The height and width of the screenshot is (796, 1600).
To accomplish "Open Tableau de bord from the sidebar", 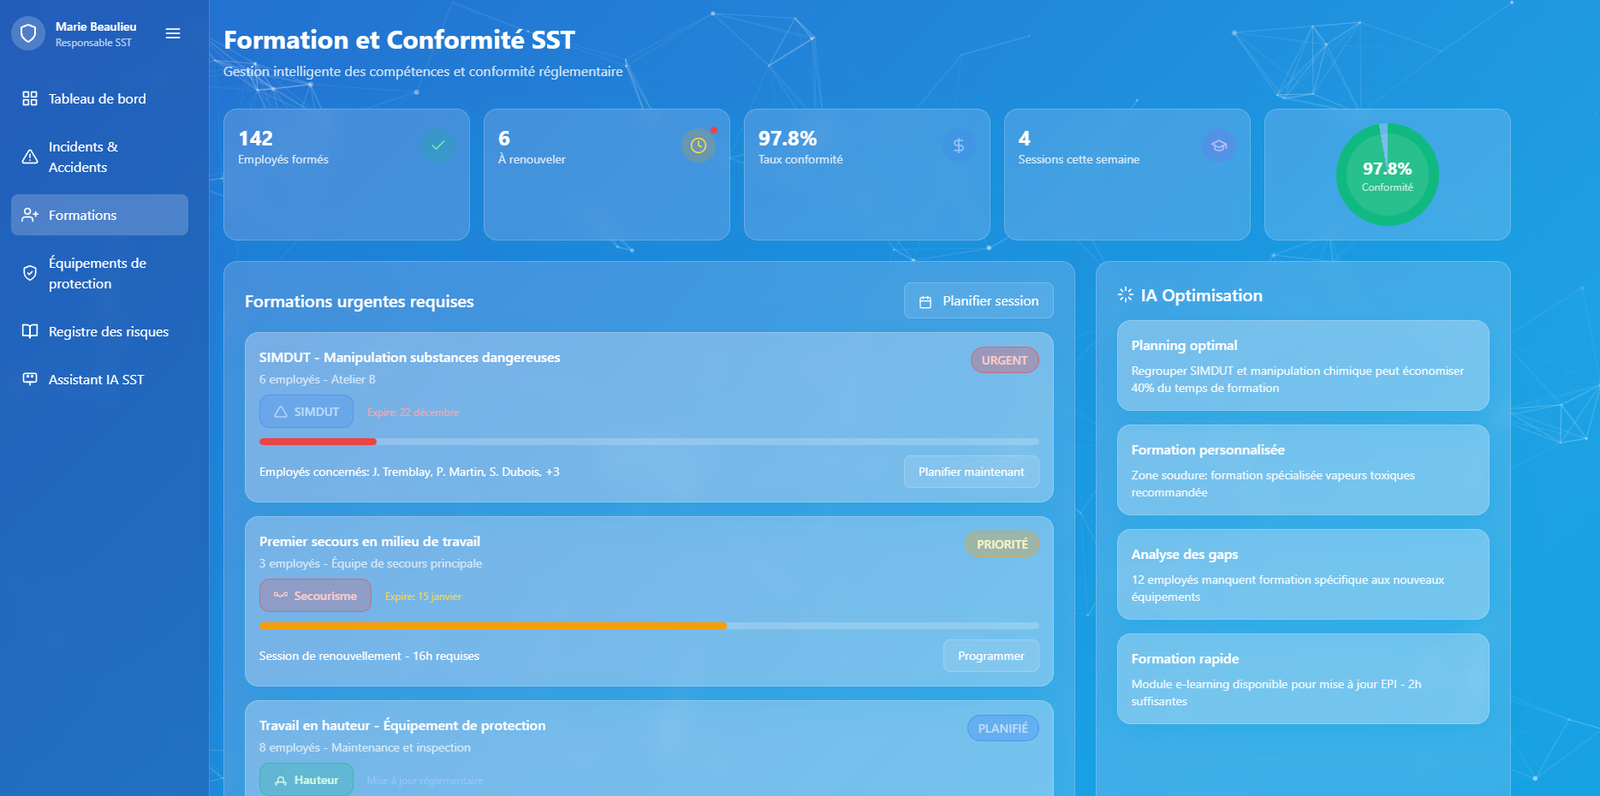I will [97, 99].
